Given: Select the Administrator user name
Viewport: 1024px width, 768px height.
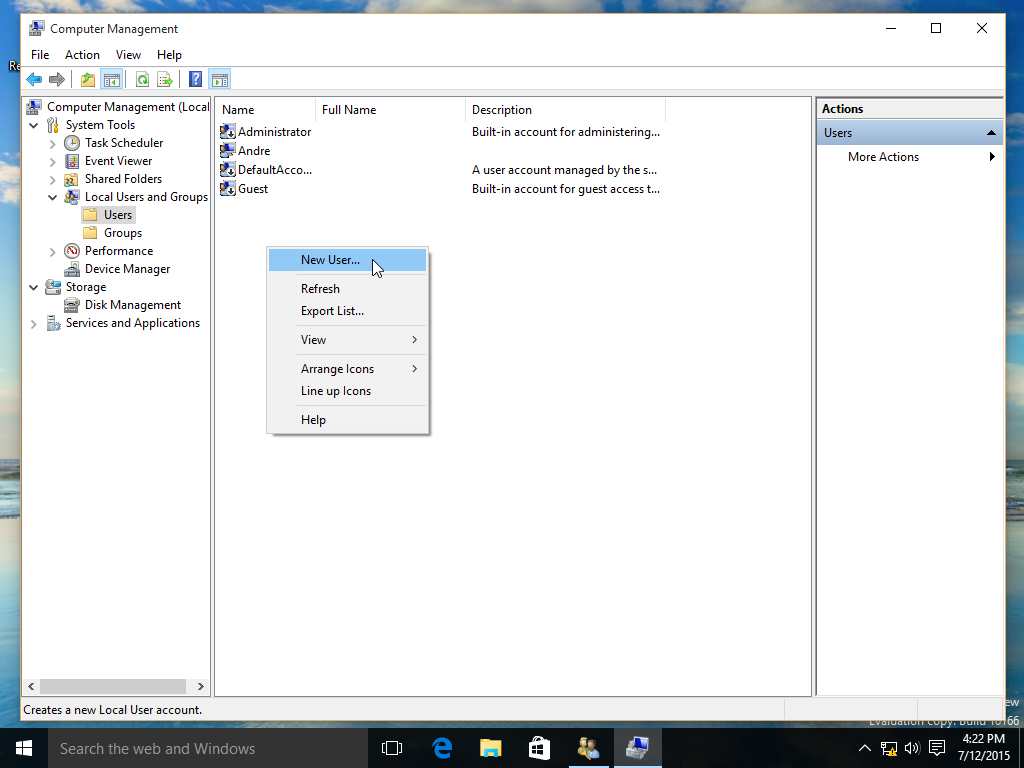Looking at the screenshot, I should pos(274,132).
